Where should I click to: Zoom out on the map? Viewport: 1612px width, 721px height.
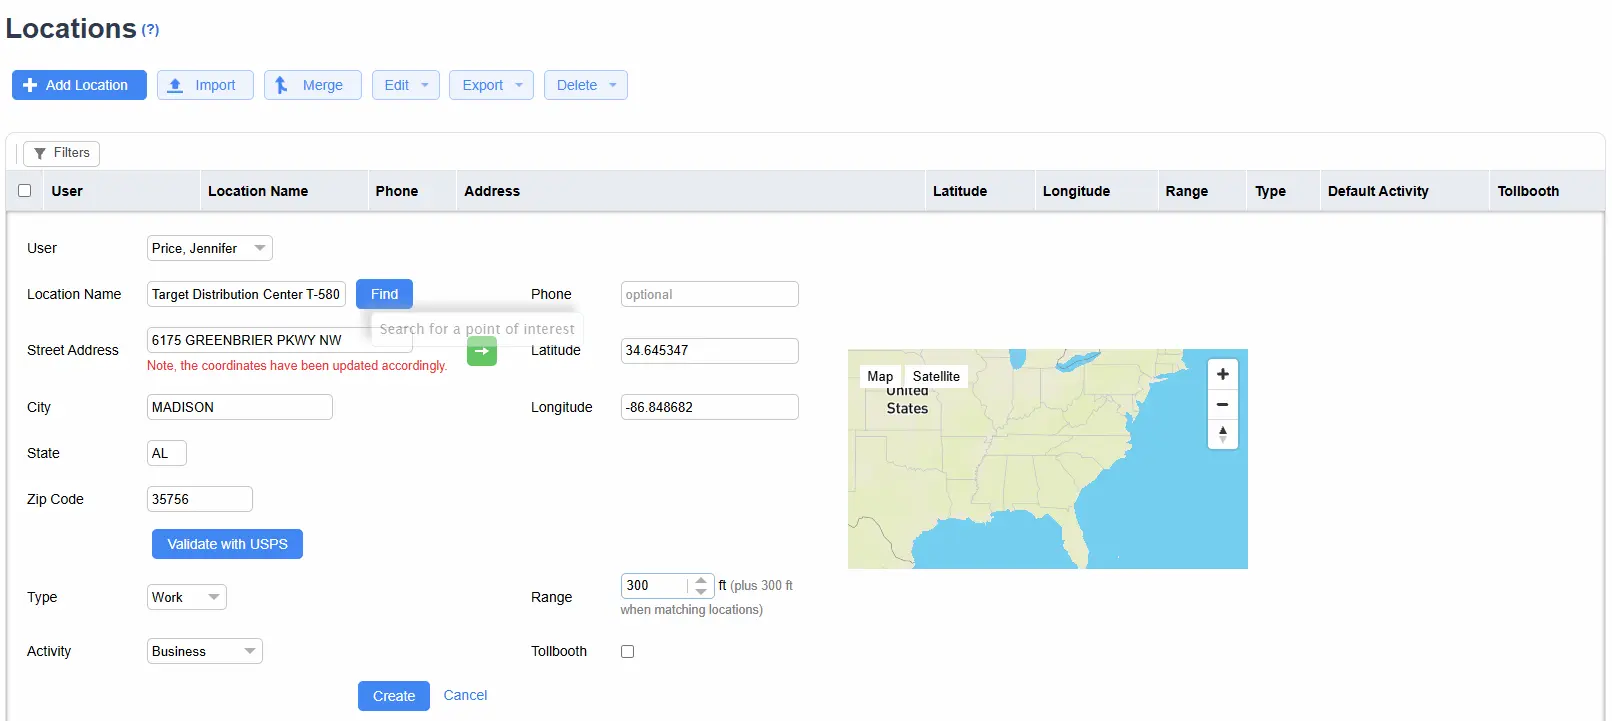(1222, 404)
